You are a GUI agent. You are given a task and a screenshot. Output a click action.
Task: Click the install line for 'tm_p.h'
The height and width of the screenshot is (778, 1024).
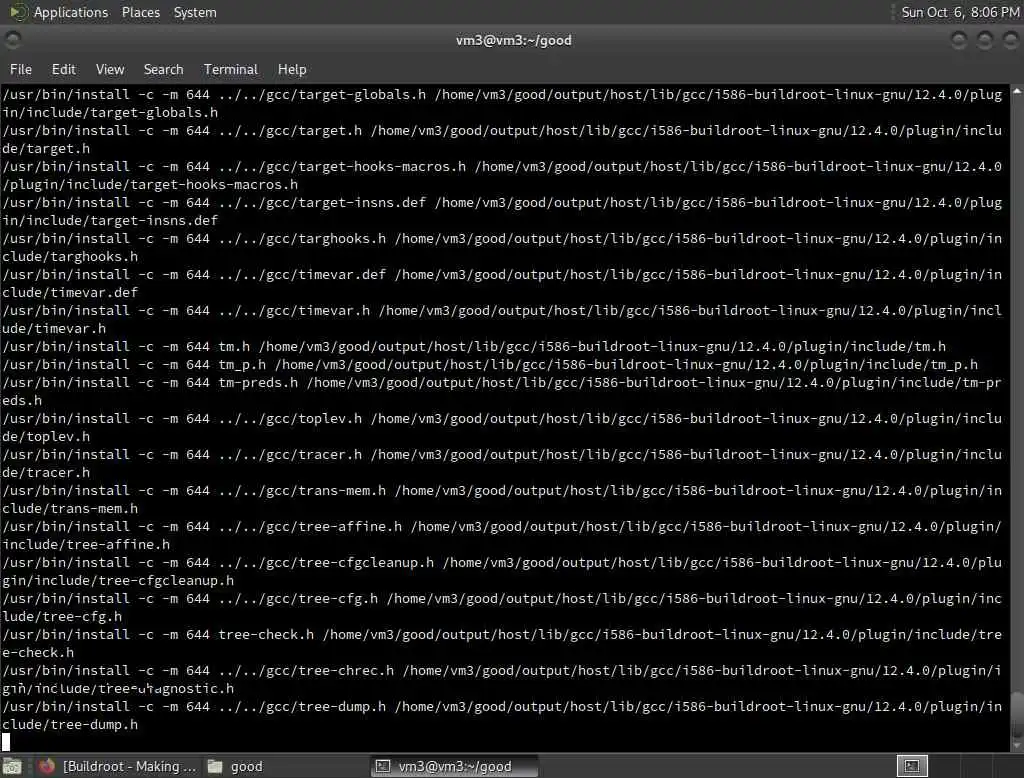click(490, 365)
